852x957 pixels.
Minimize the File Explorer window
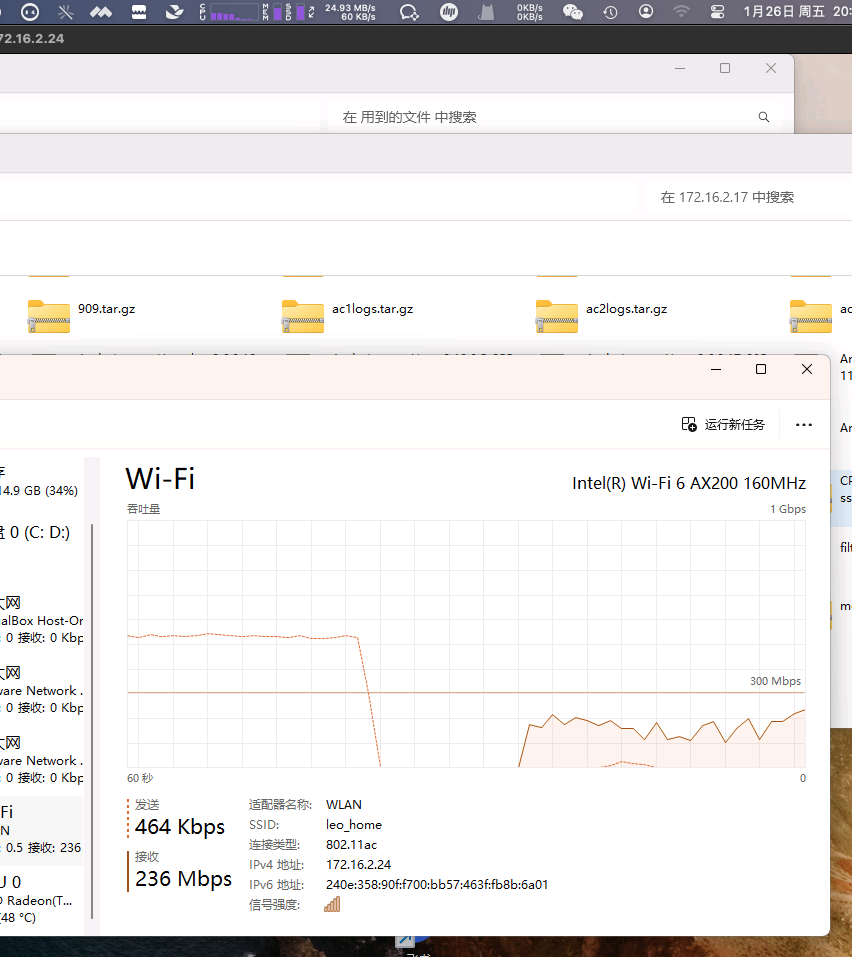680,68
